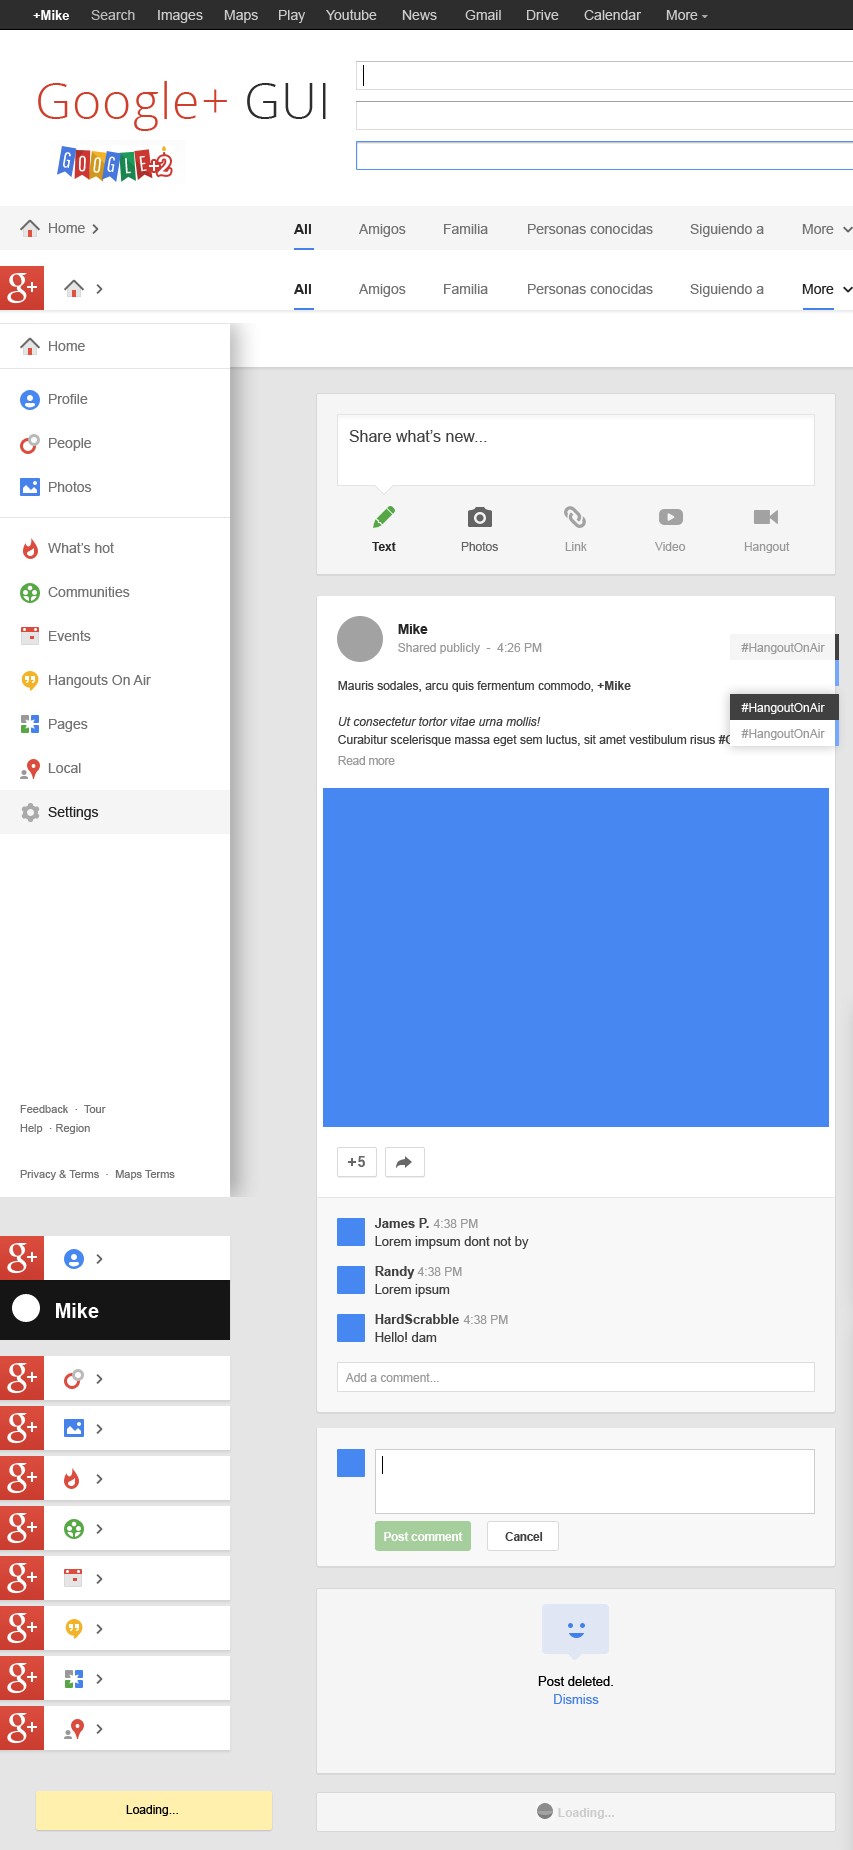Click the white circle avatar beside Mike
Screen dimensions: 853x1850
pyautogui.click(x=26, y=1309)
